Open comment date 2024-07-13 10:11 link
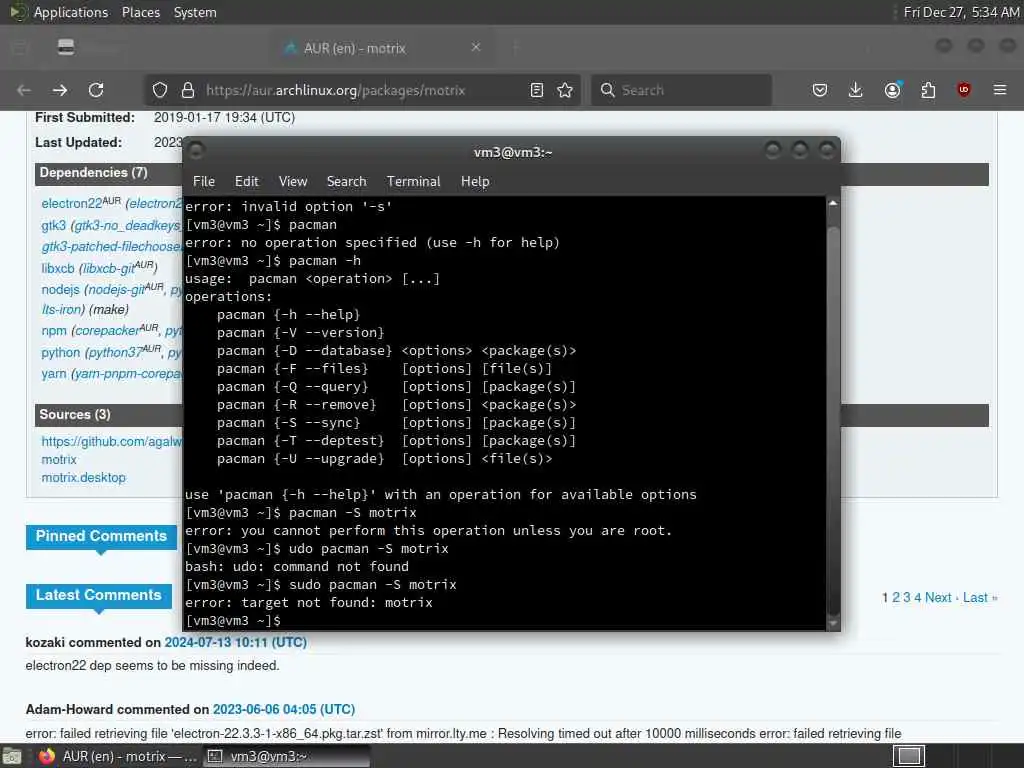1024x768 pixels. tap(235, 643)
